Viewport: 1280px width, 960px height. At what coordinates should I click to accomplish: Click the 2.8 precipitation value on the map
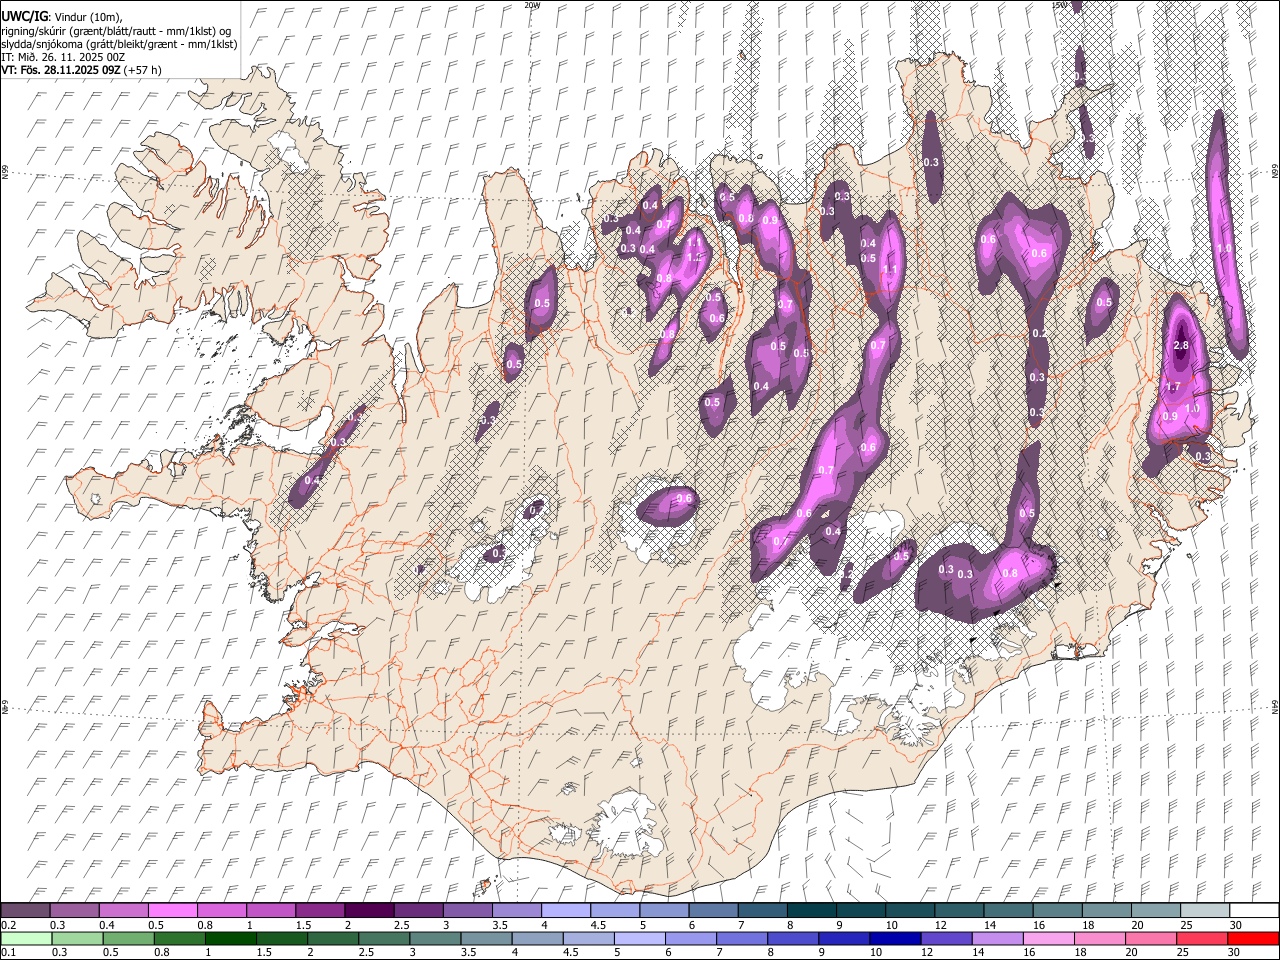coord(1181,345)
